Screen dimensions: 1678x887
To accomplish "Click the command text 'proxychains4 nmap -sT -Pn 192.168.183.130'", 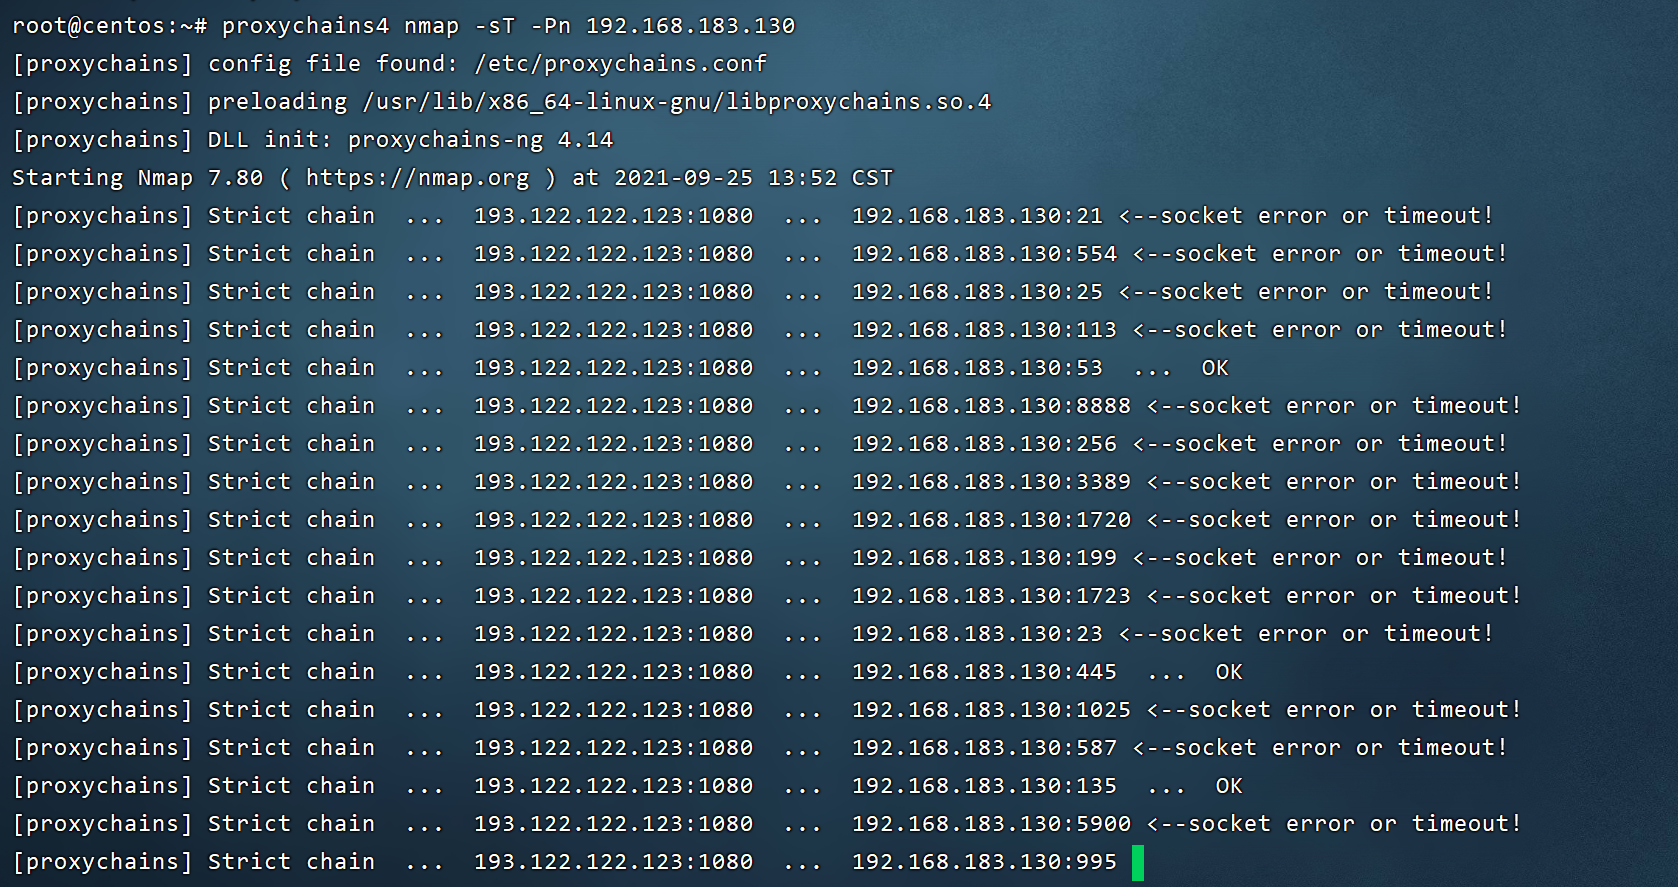I will 508,26.
